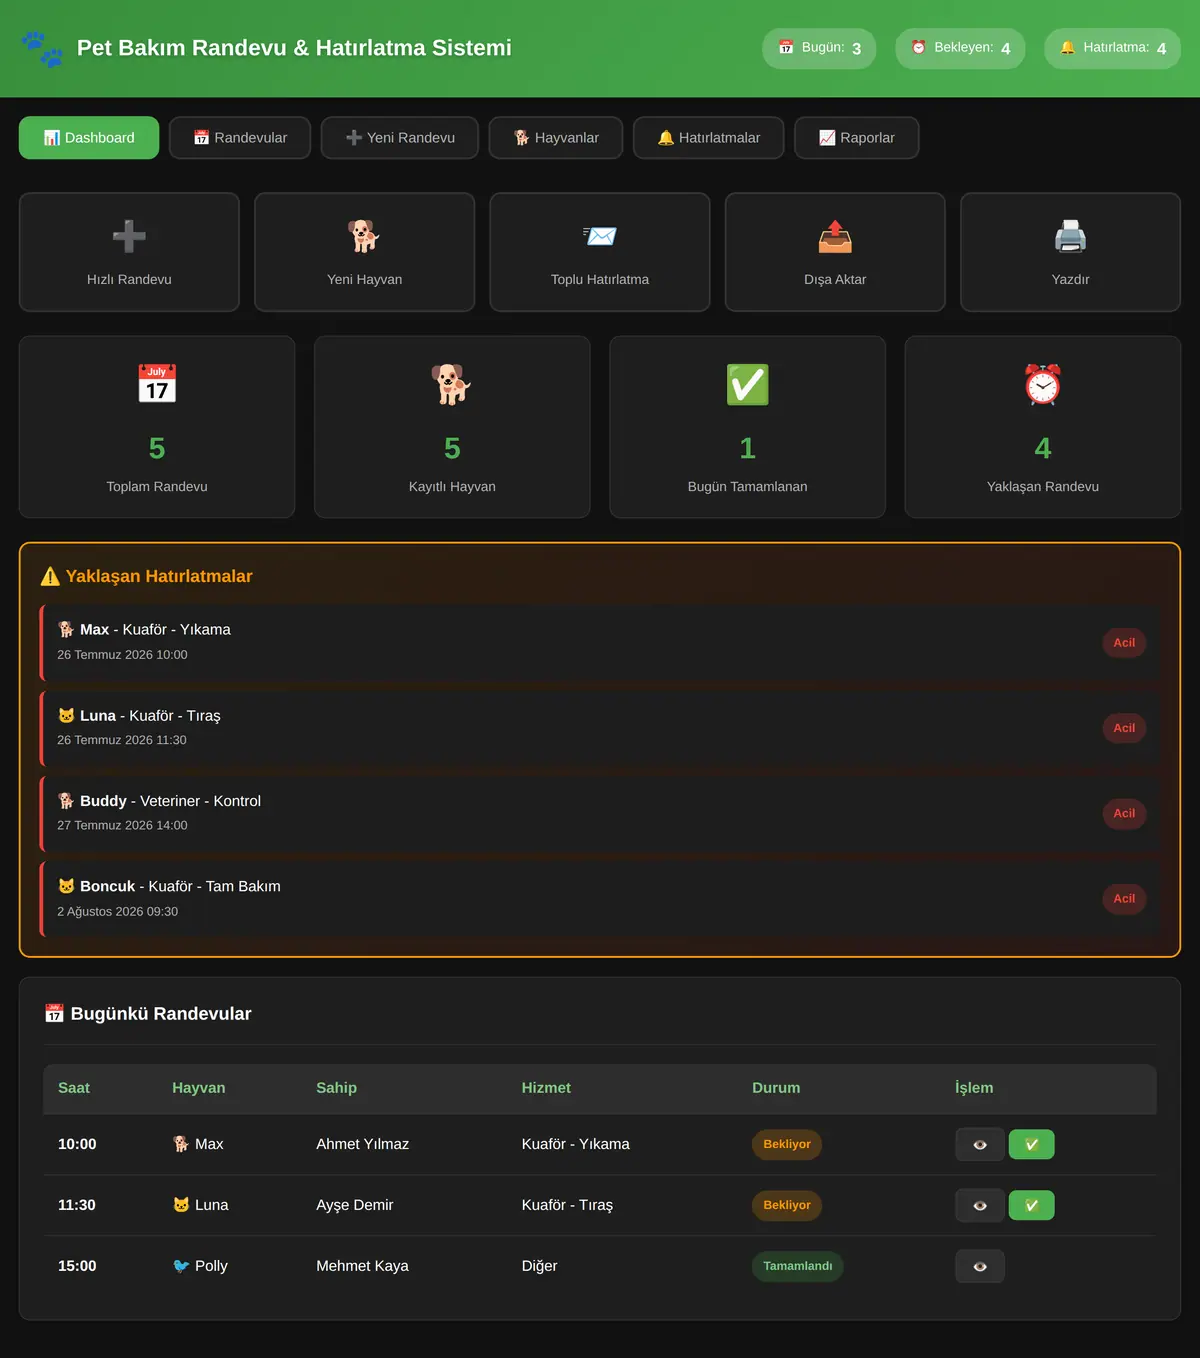
Task: Click the owner name Ayşe Demir
Action: [355, 1205]
